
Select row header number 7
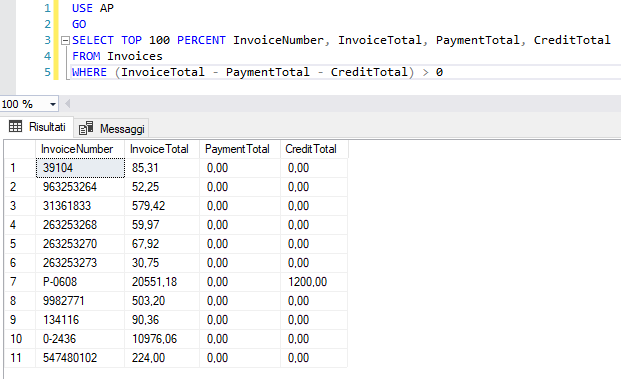20,282
